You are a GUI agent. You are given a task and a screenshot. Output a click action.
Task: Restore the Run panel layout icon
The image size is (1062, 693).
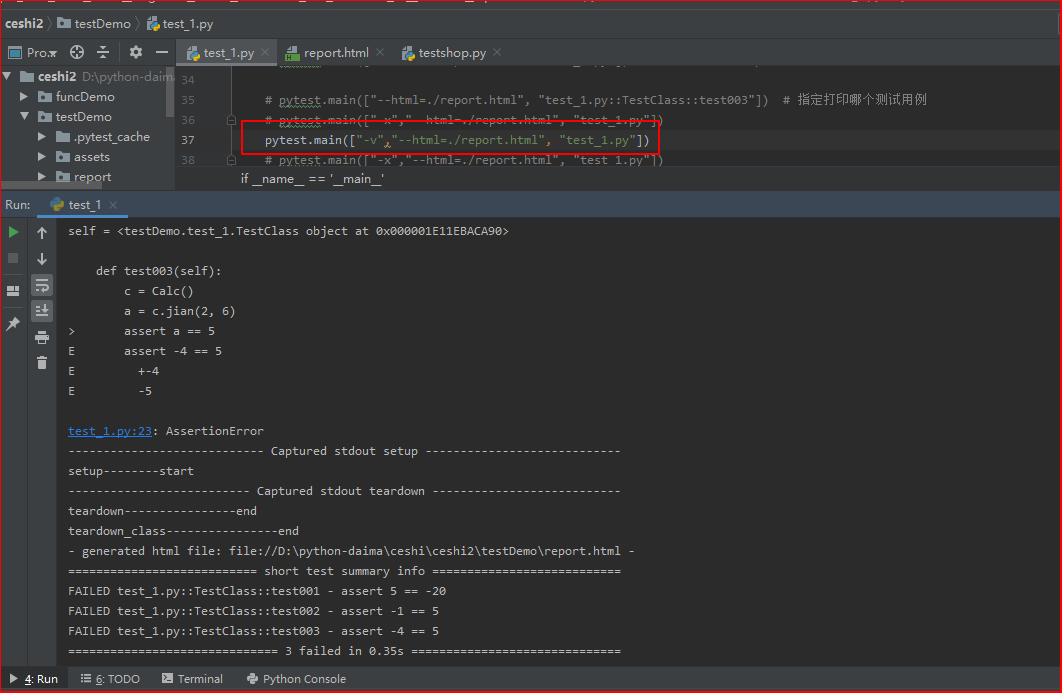click(13, 291)
